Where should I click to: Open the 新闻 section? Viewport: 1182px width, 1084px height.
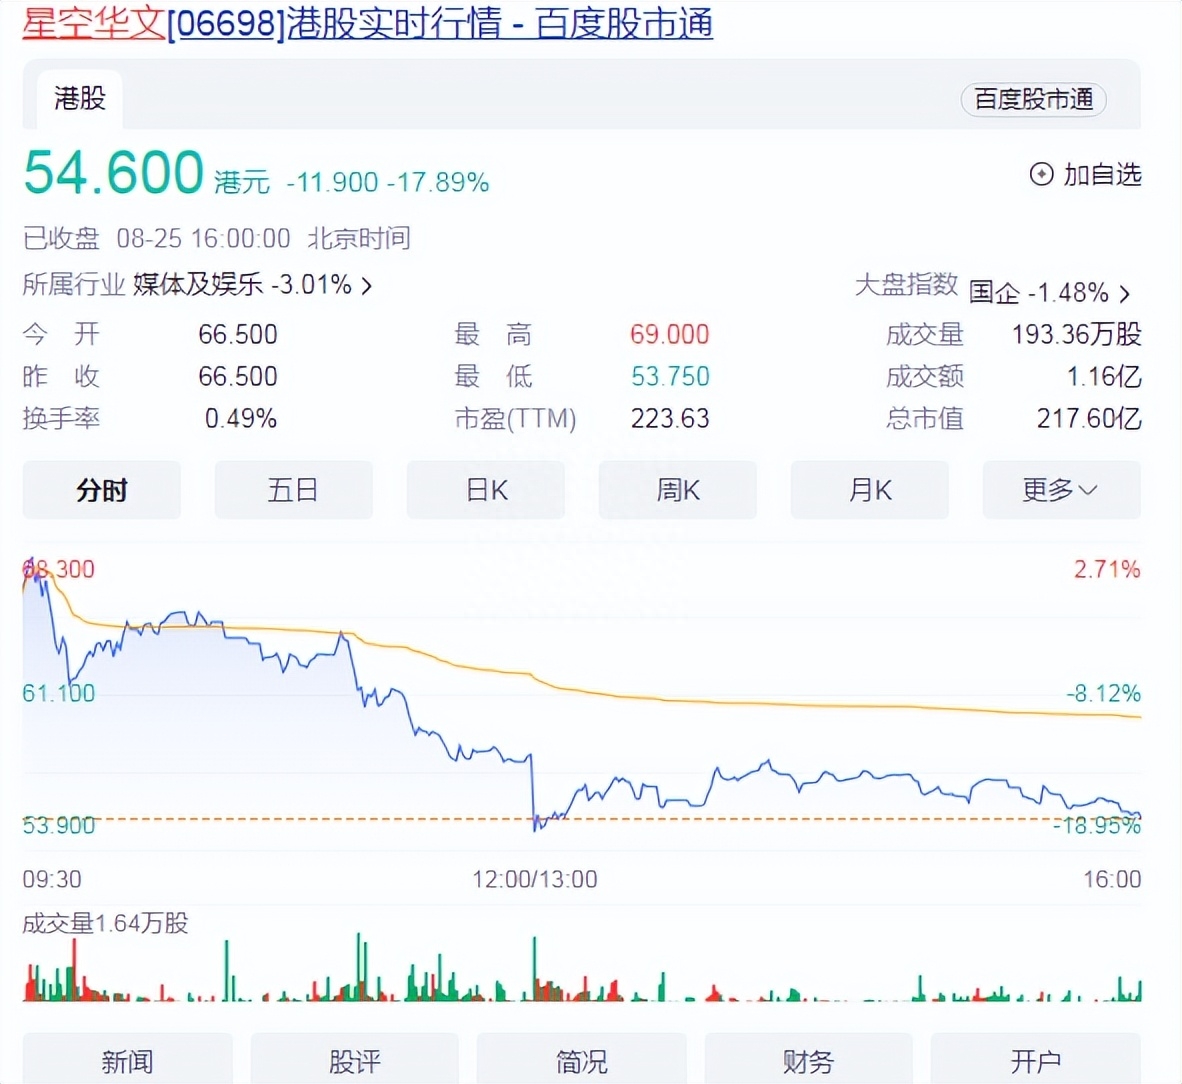tap(127, 1062)
